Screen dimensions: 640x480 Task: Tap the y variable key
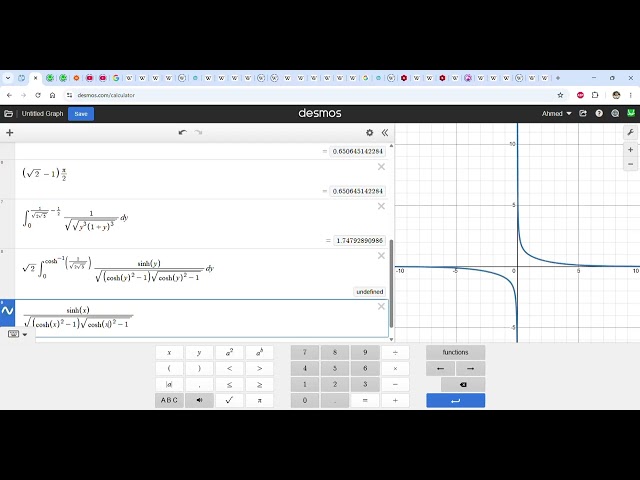pos(199,353)
